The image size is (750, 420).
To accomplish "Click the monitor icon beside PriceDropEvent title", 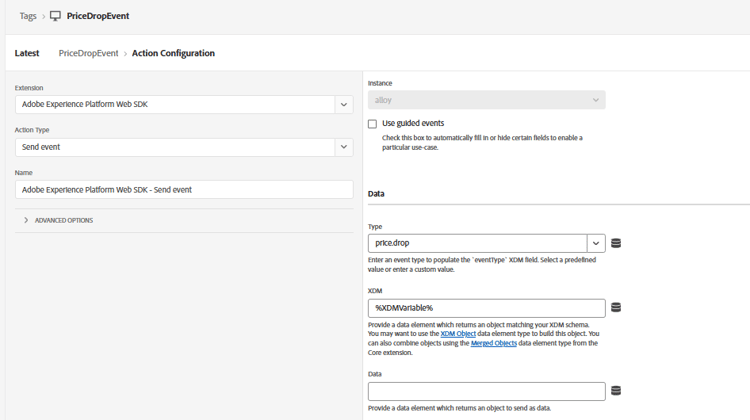I will pos(55,16).
